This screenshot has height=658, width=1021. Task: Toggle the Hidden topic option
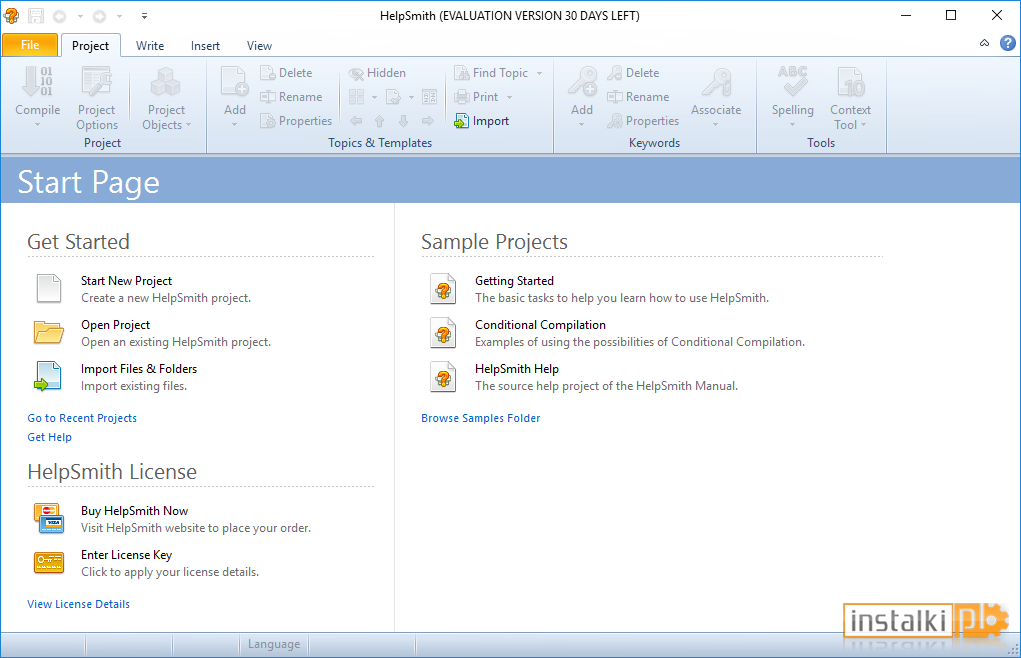[377, 73]
